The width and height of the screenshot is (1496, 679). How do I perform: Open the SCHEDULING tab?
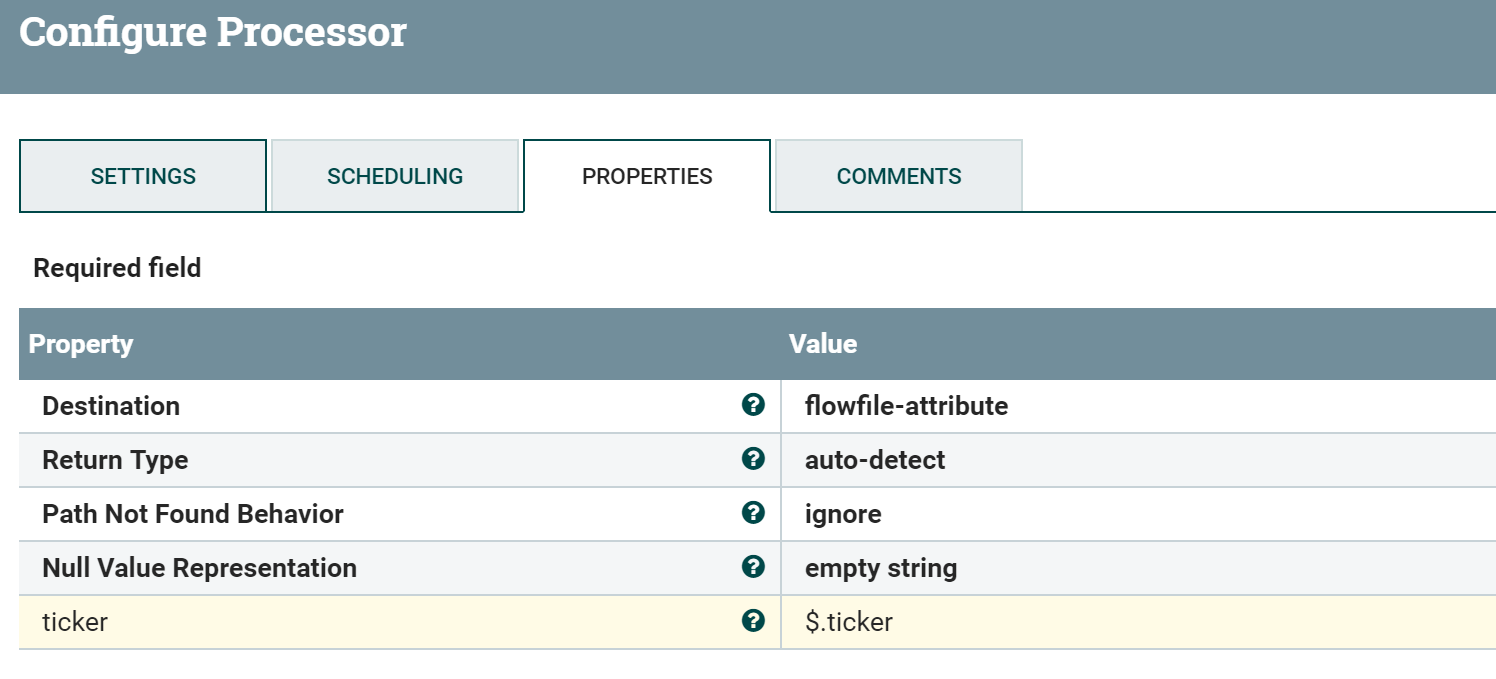coord(395,175)
